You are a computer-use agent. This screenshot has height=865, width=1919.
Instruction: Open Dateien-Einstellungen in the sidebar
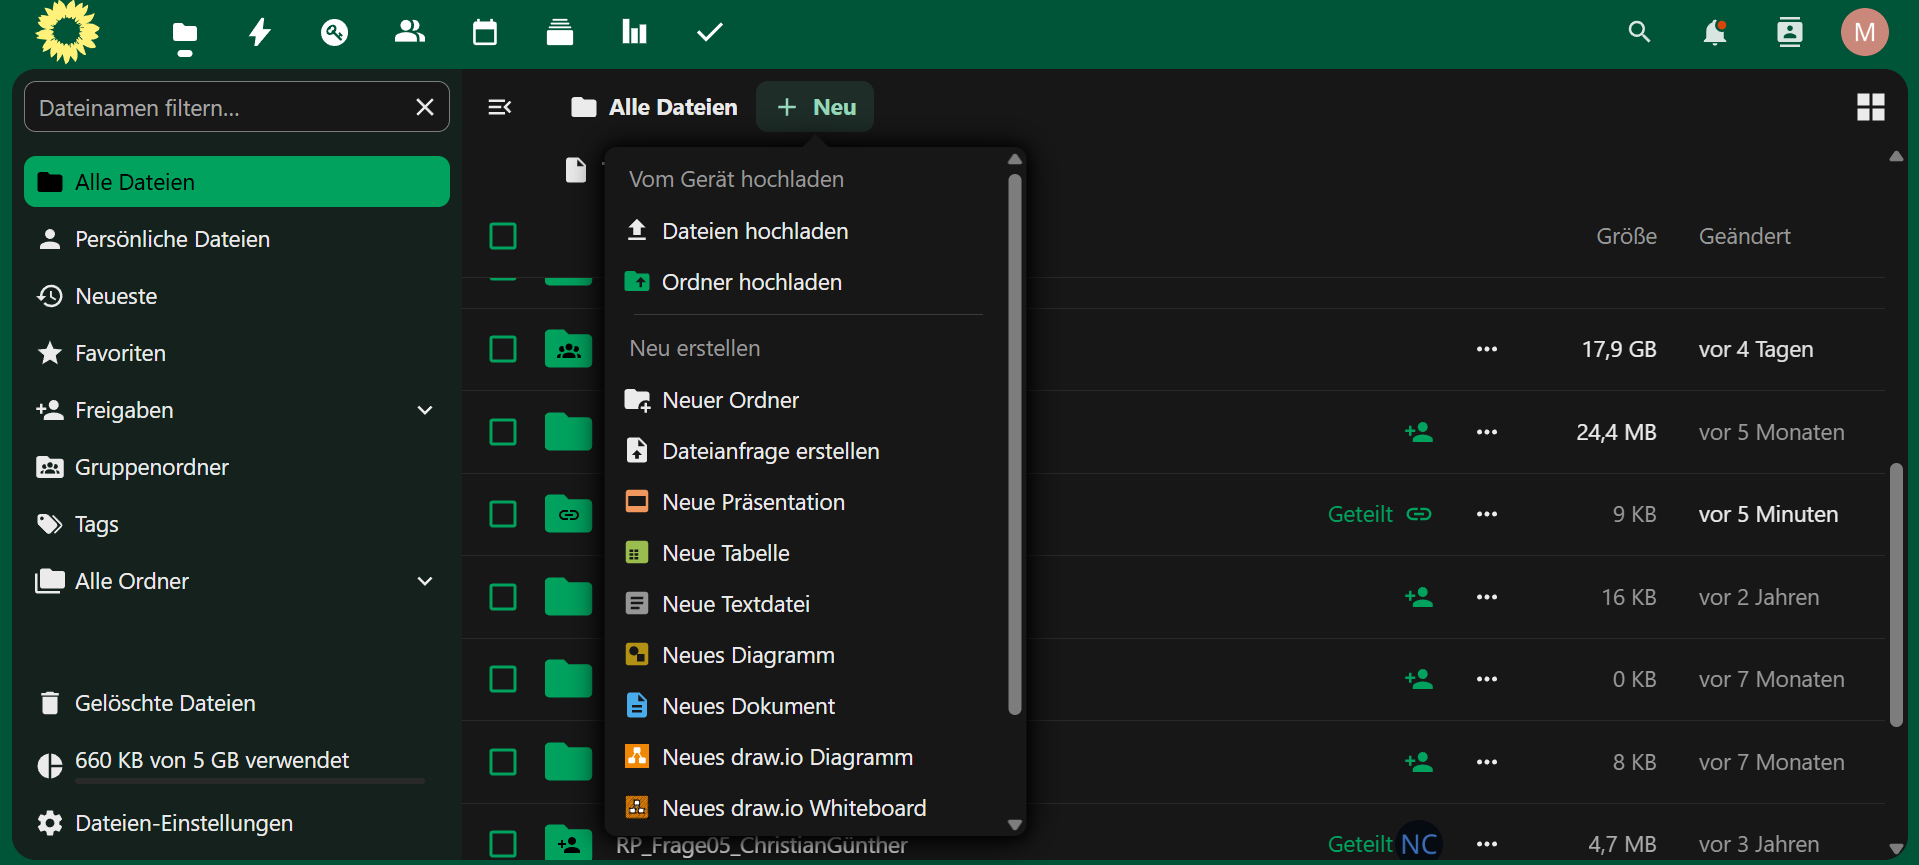pos(184,823)
